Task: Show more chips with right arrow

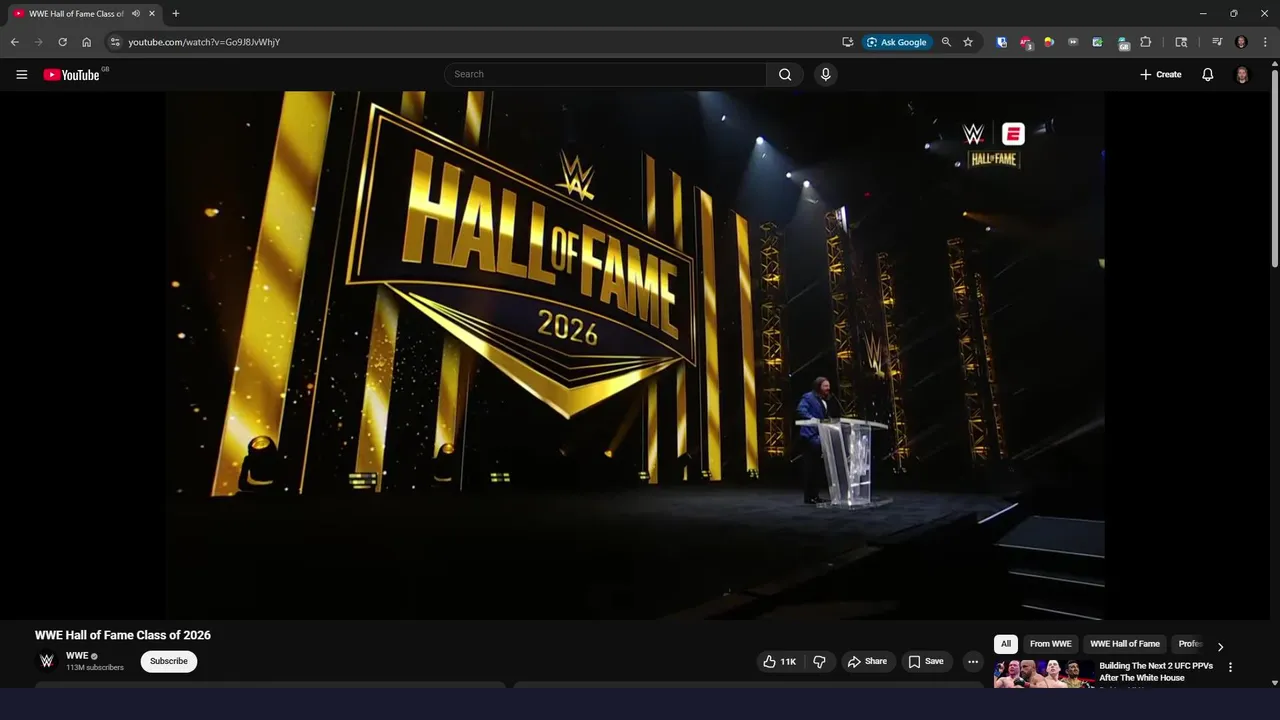Action: [x=1220, y=646]
